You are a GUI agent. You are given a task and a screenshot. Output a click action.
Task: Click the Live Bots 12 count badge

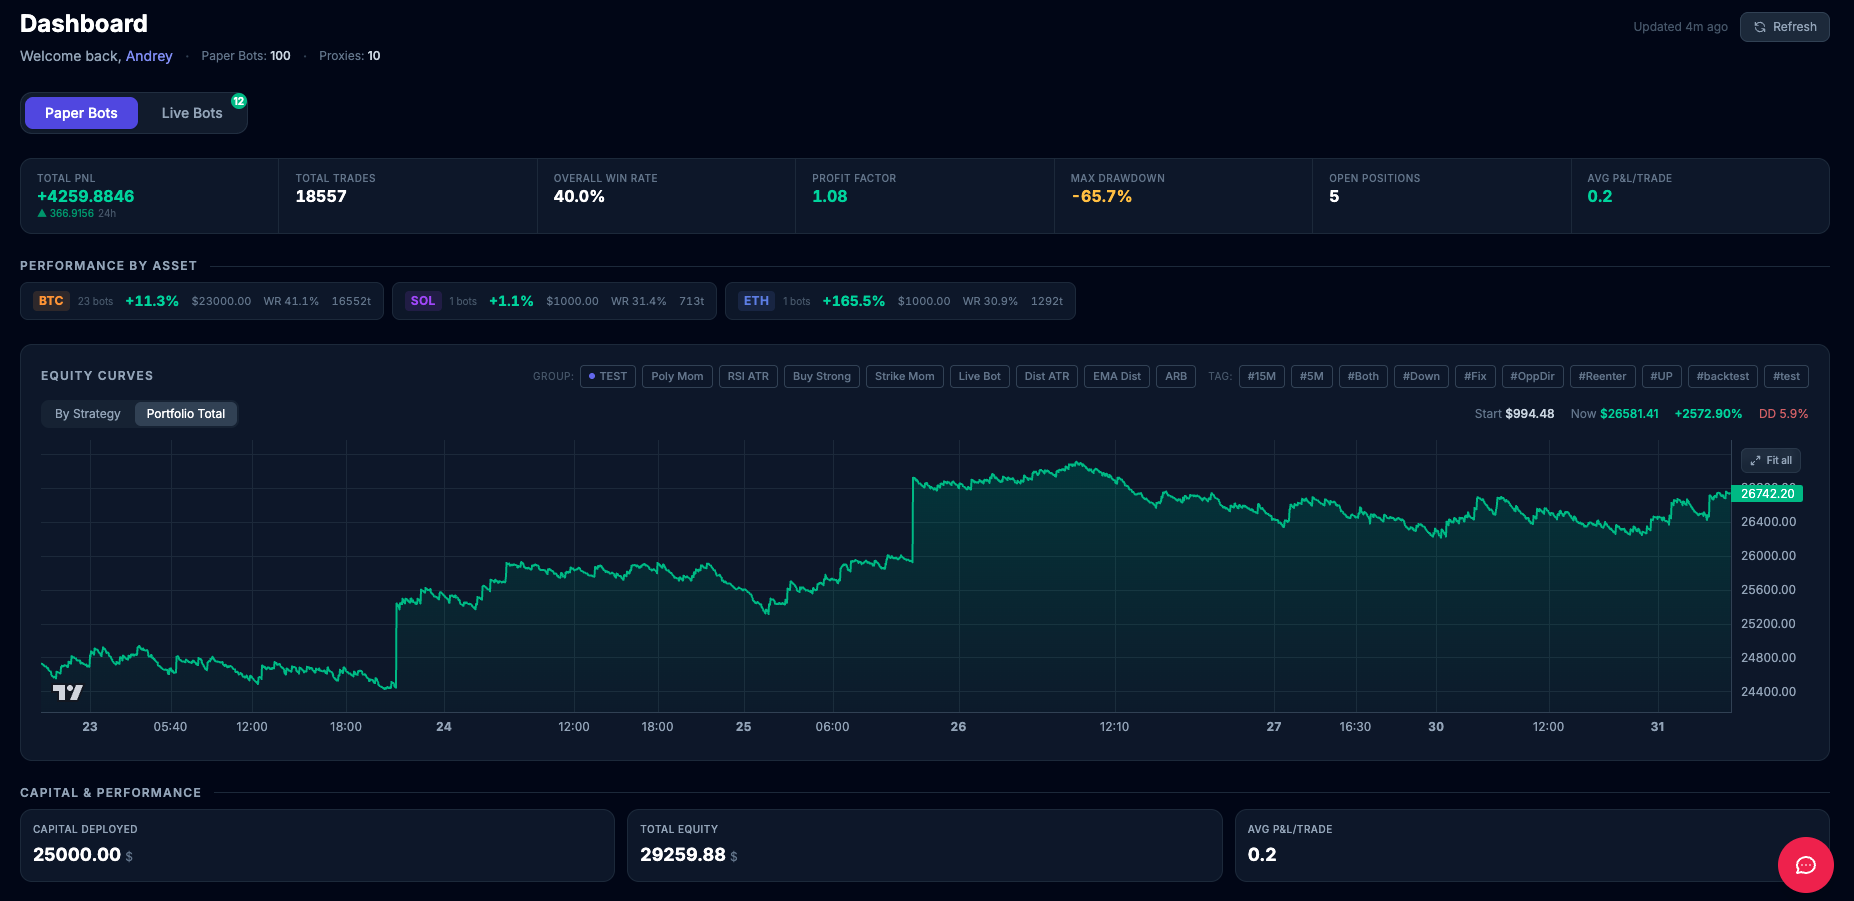[x=239, y=101]
